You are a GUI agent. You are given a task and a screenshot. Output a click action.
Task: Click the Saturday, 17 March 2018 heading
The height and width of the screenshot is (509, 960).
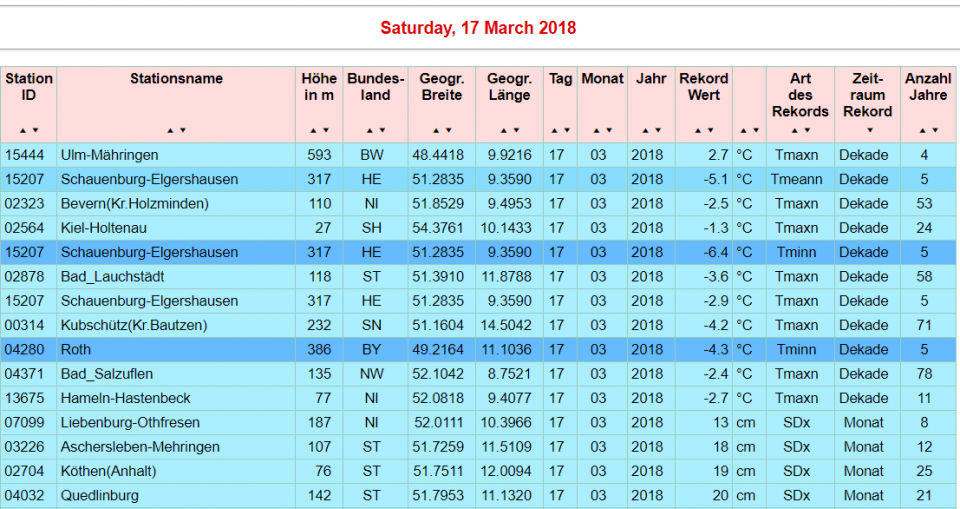(478, 28)
